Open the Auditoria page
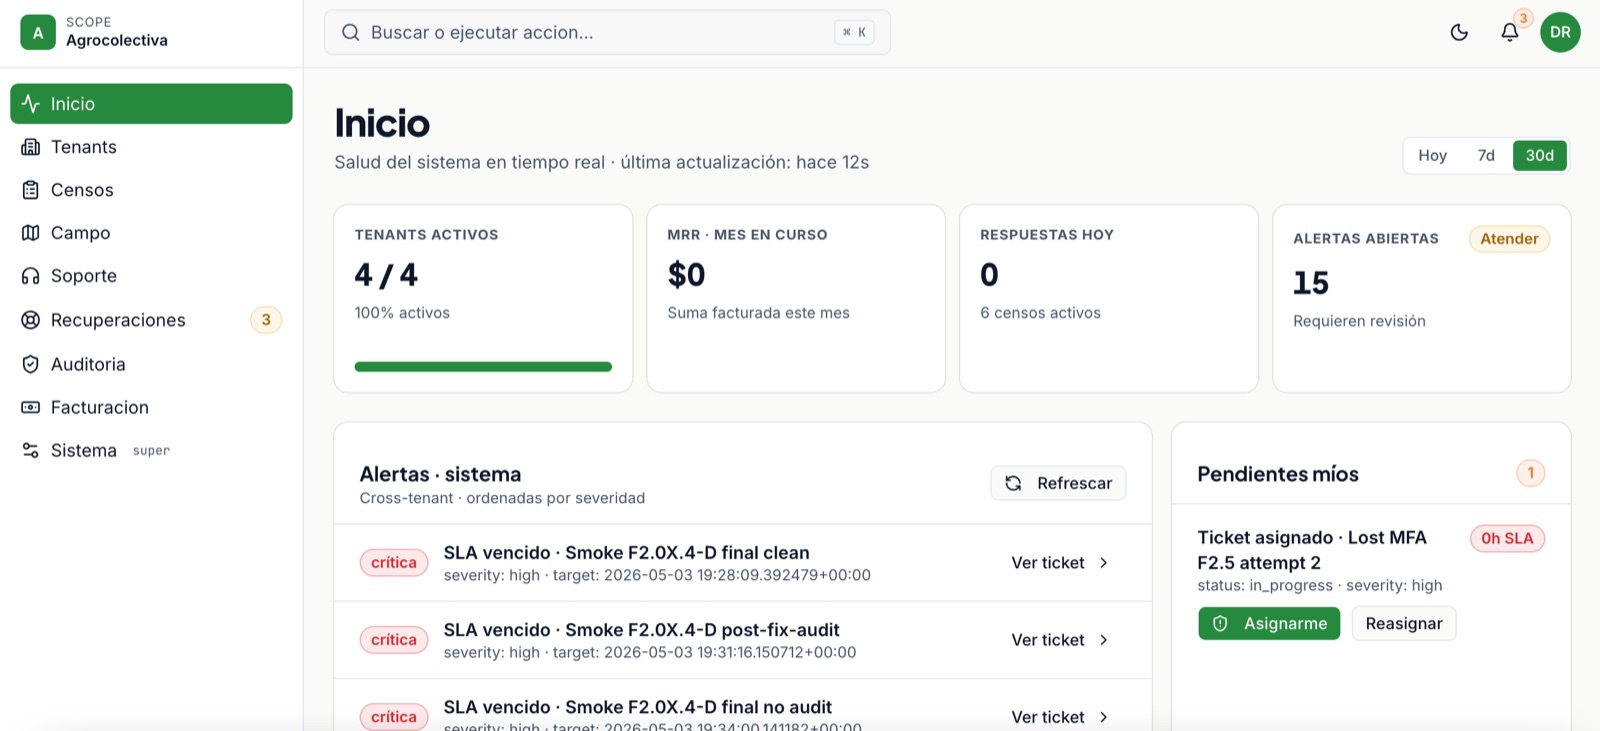 tap(151, 364)
